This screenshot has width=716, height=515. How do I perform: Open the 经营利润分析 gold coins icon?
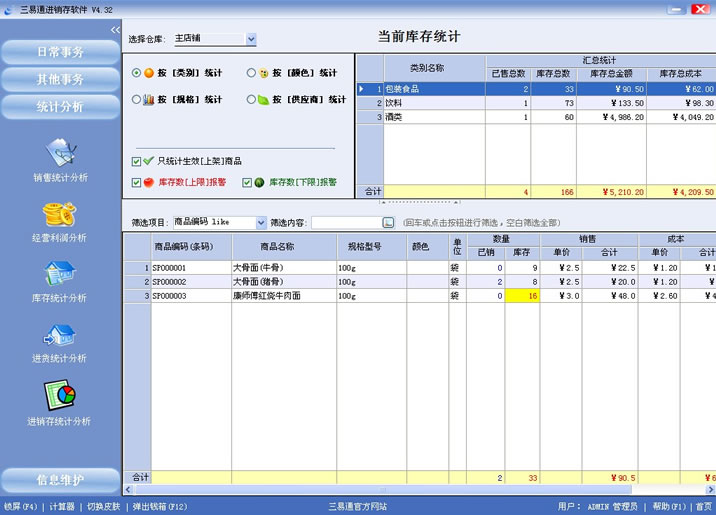pos(59,214)
